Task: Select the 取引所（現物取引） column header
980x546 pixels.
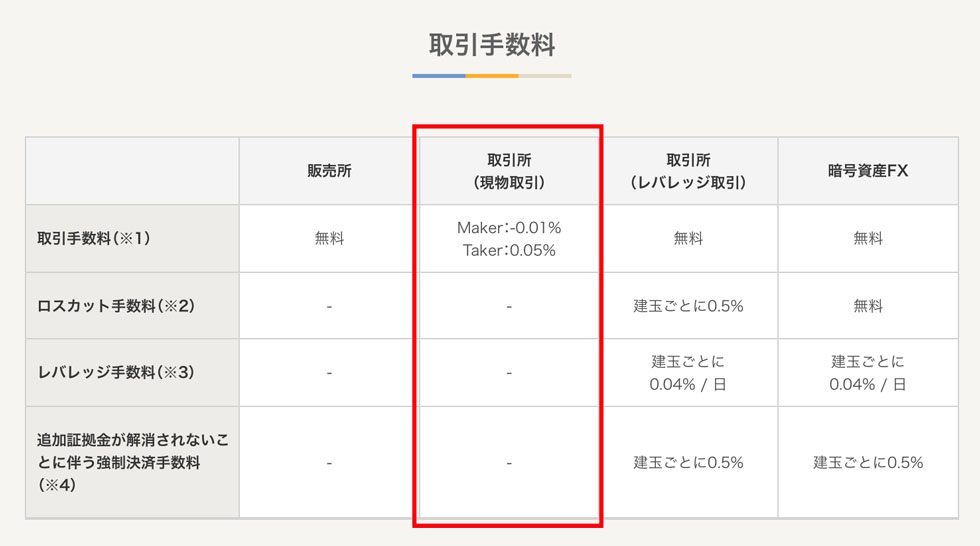Action: click(x=508, y=171)
